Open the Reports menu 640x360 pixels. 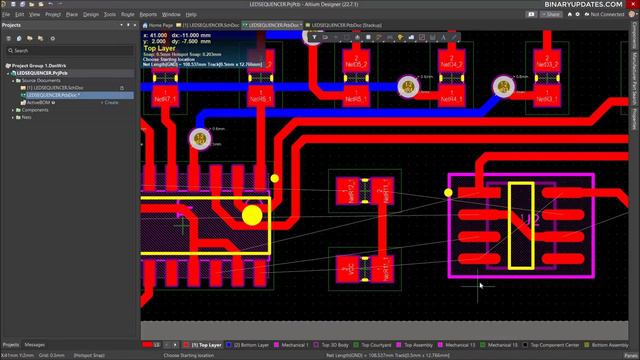click(x=148, y=14)
